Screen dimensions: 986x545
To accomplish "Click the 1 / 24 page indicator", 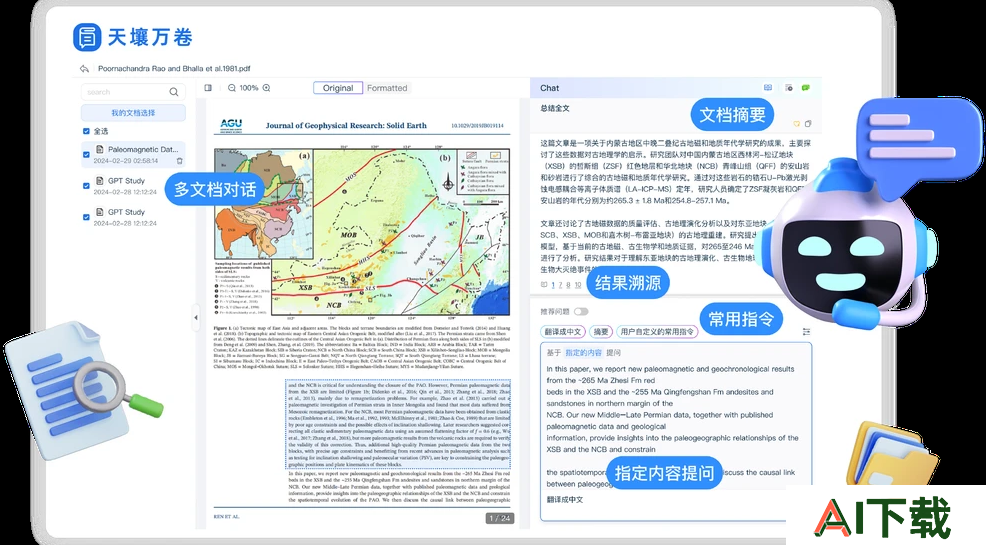I will click(500, 518).
